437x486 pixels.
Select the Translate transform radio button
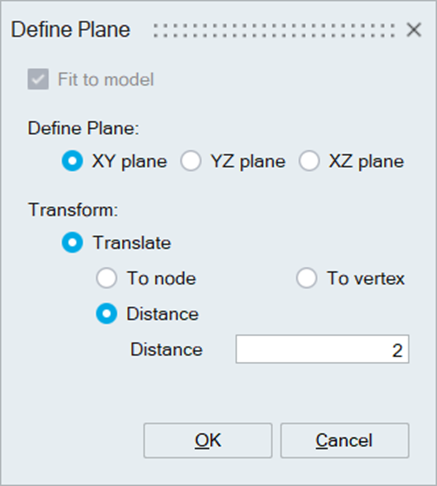[72, 242]
